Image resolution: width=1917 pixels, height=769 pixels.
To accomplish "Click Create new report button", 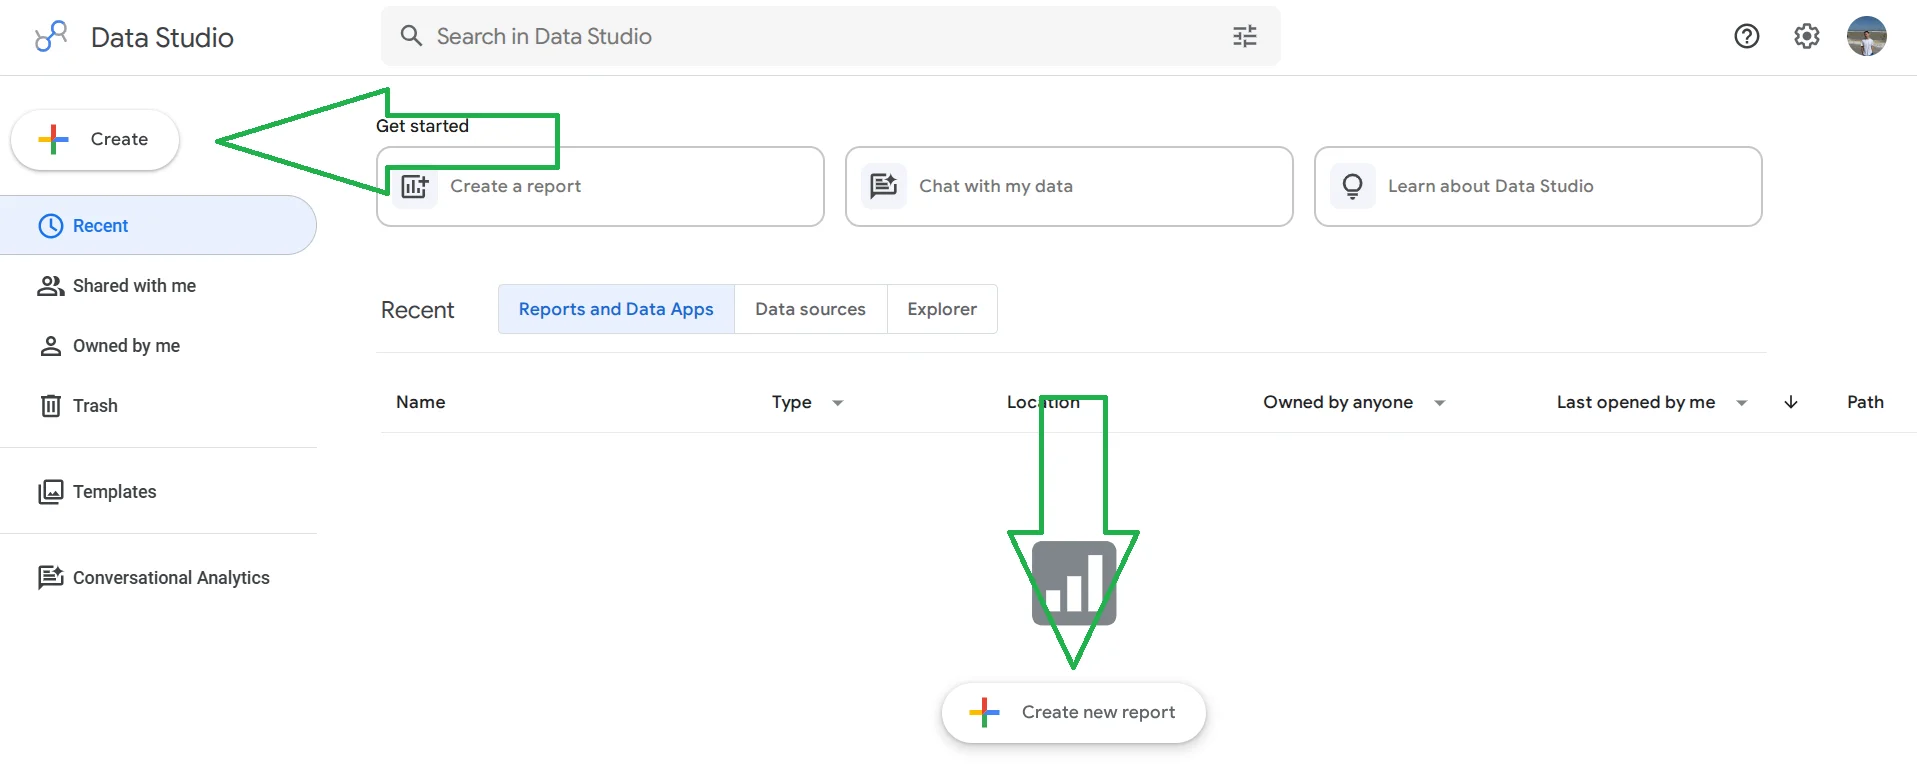I will coord(1074,713).
